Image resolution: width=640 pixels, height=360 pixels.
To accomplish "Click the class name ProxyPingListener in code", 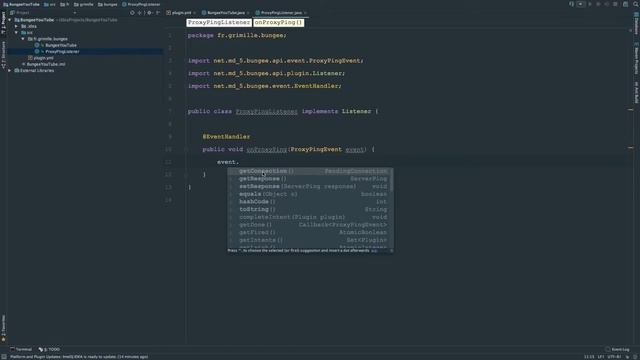I will click(x=267, y=111).
